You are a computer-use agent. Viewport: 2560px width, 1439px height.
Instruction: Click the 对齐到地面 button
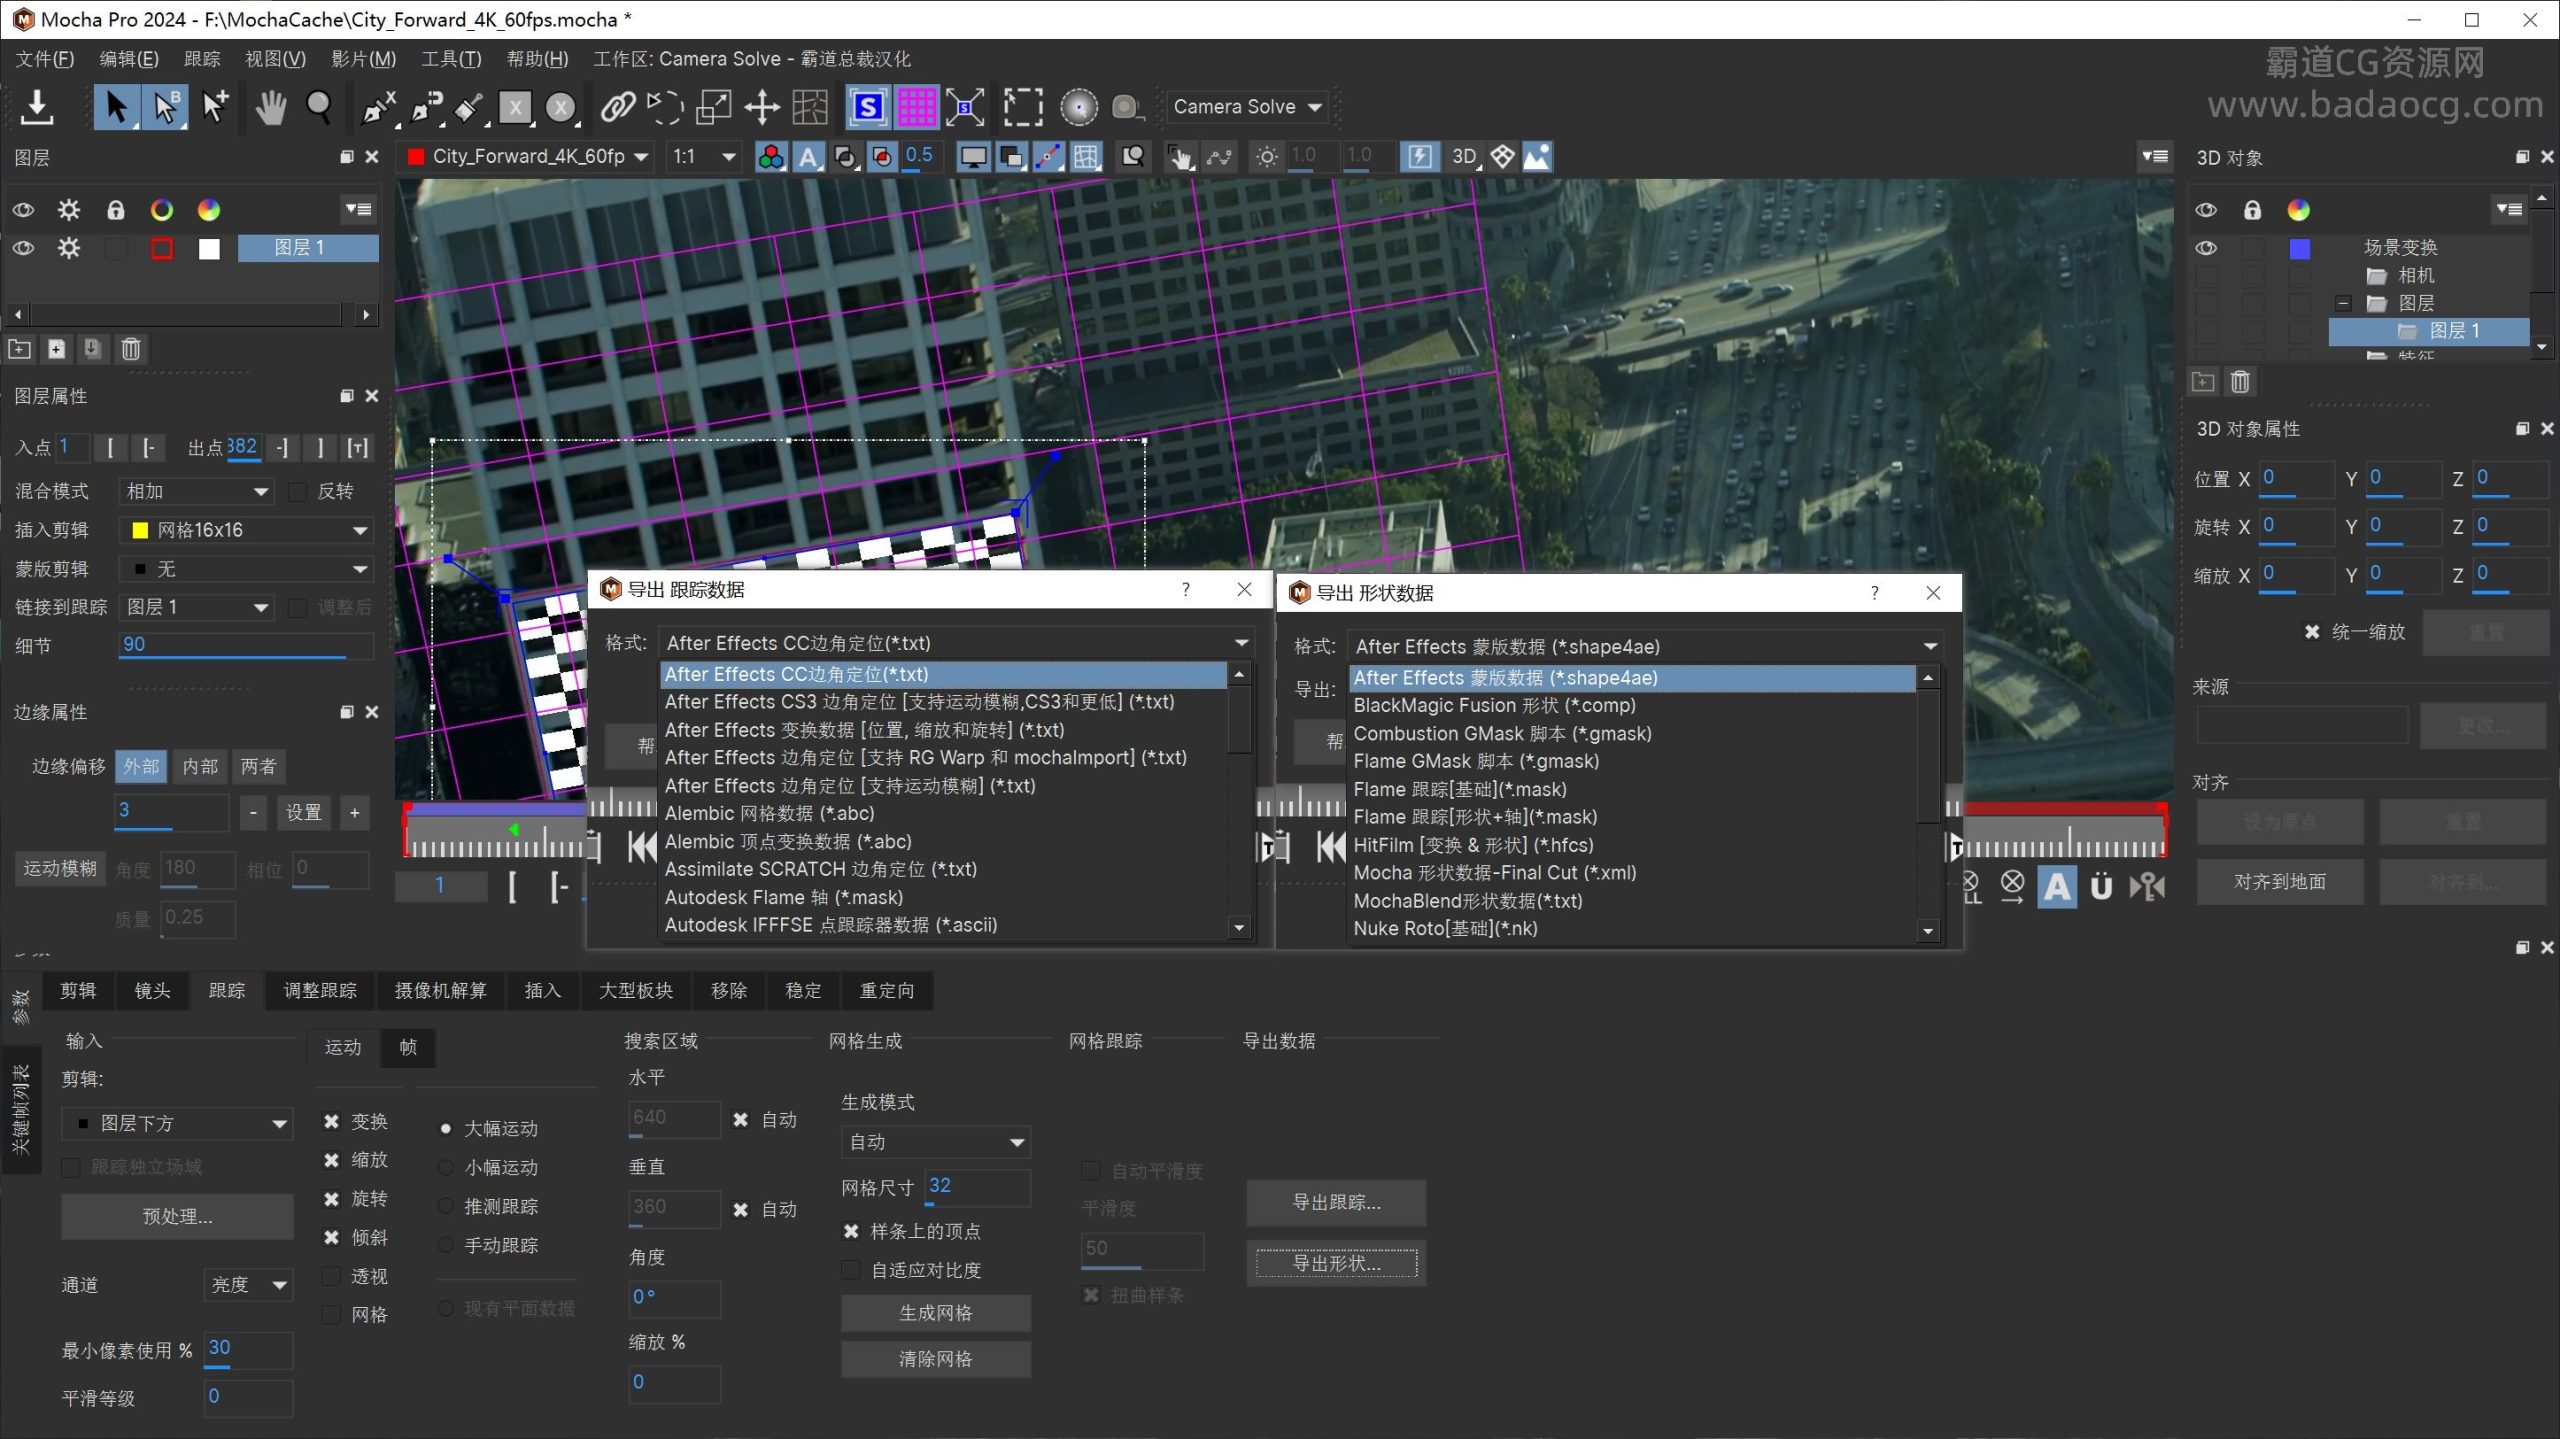coord(2279,882)
